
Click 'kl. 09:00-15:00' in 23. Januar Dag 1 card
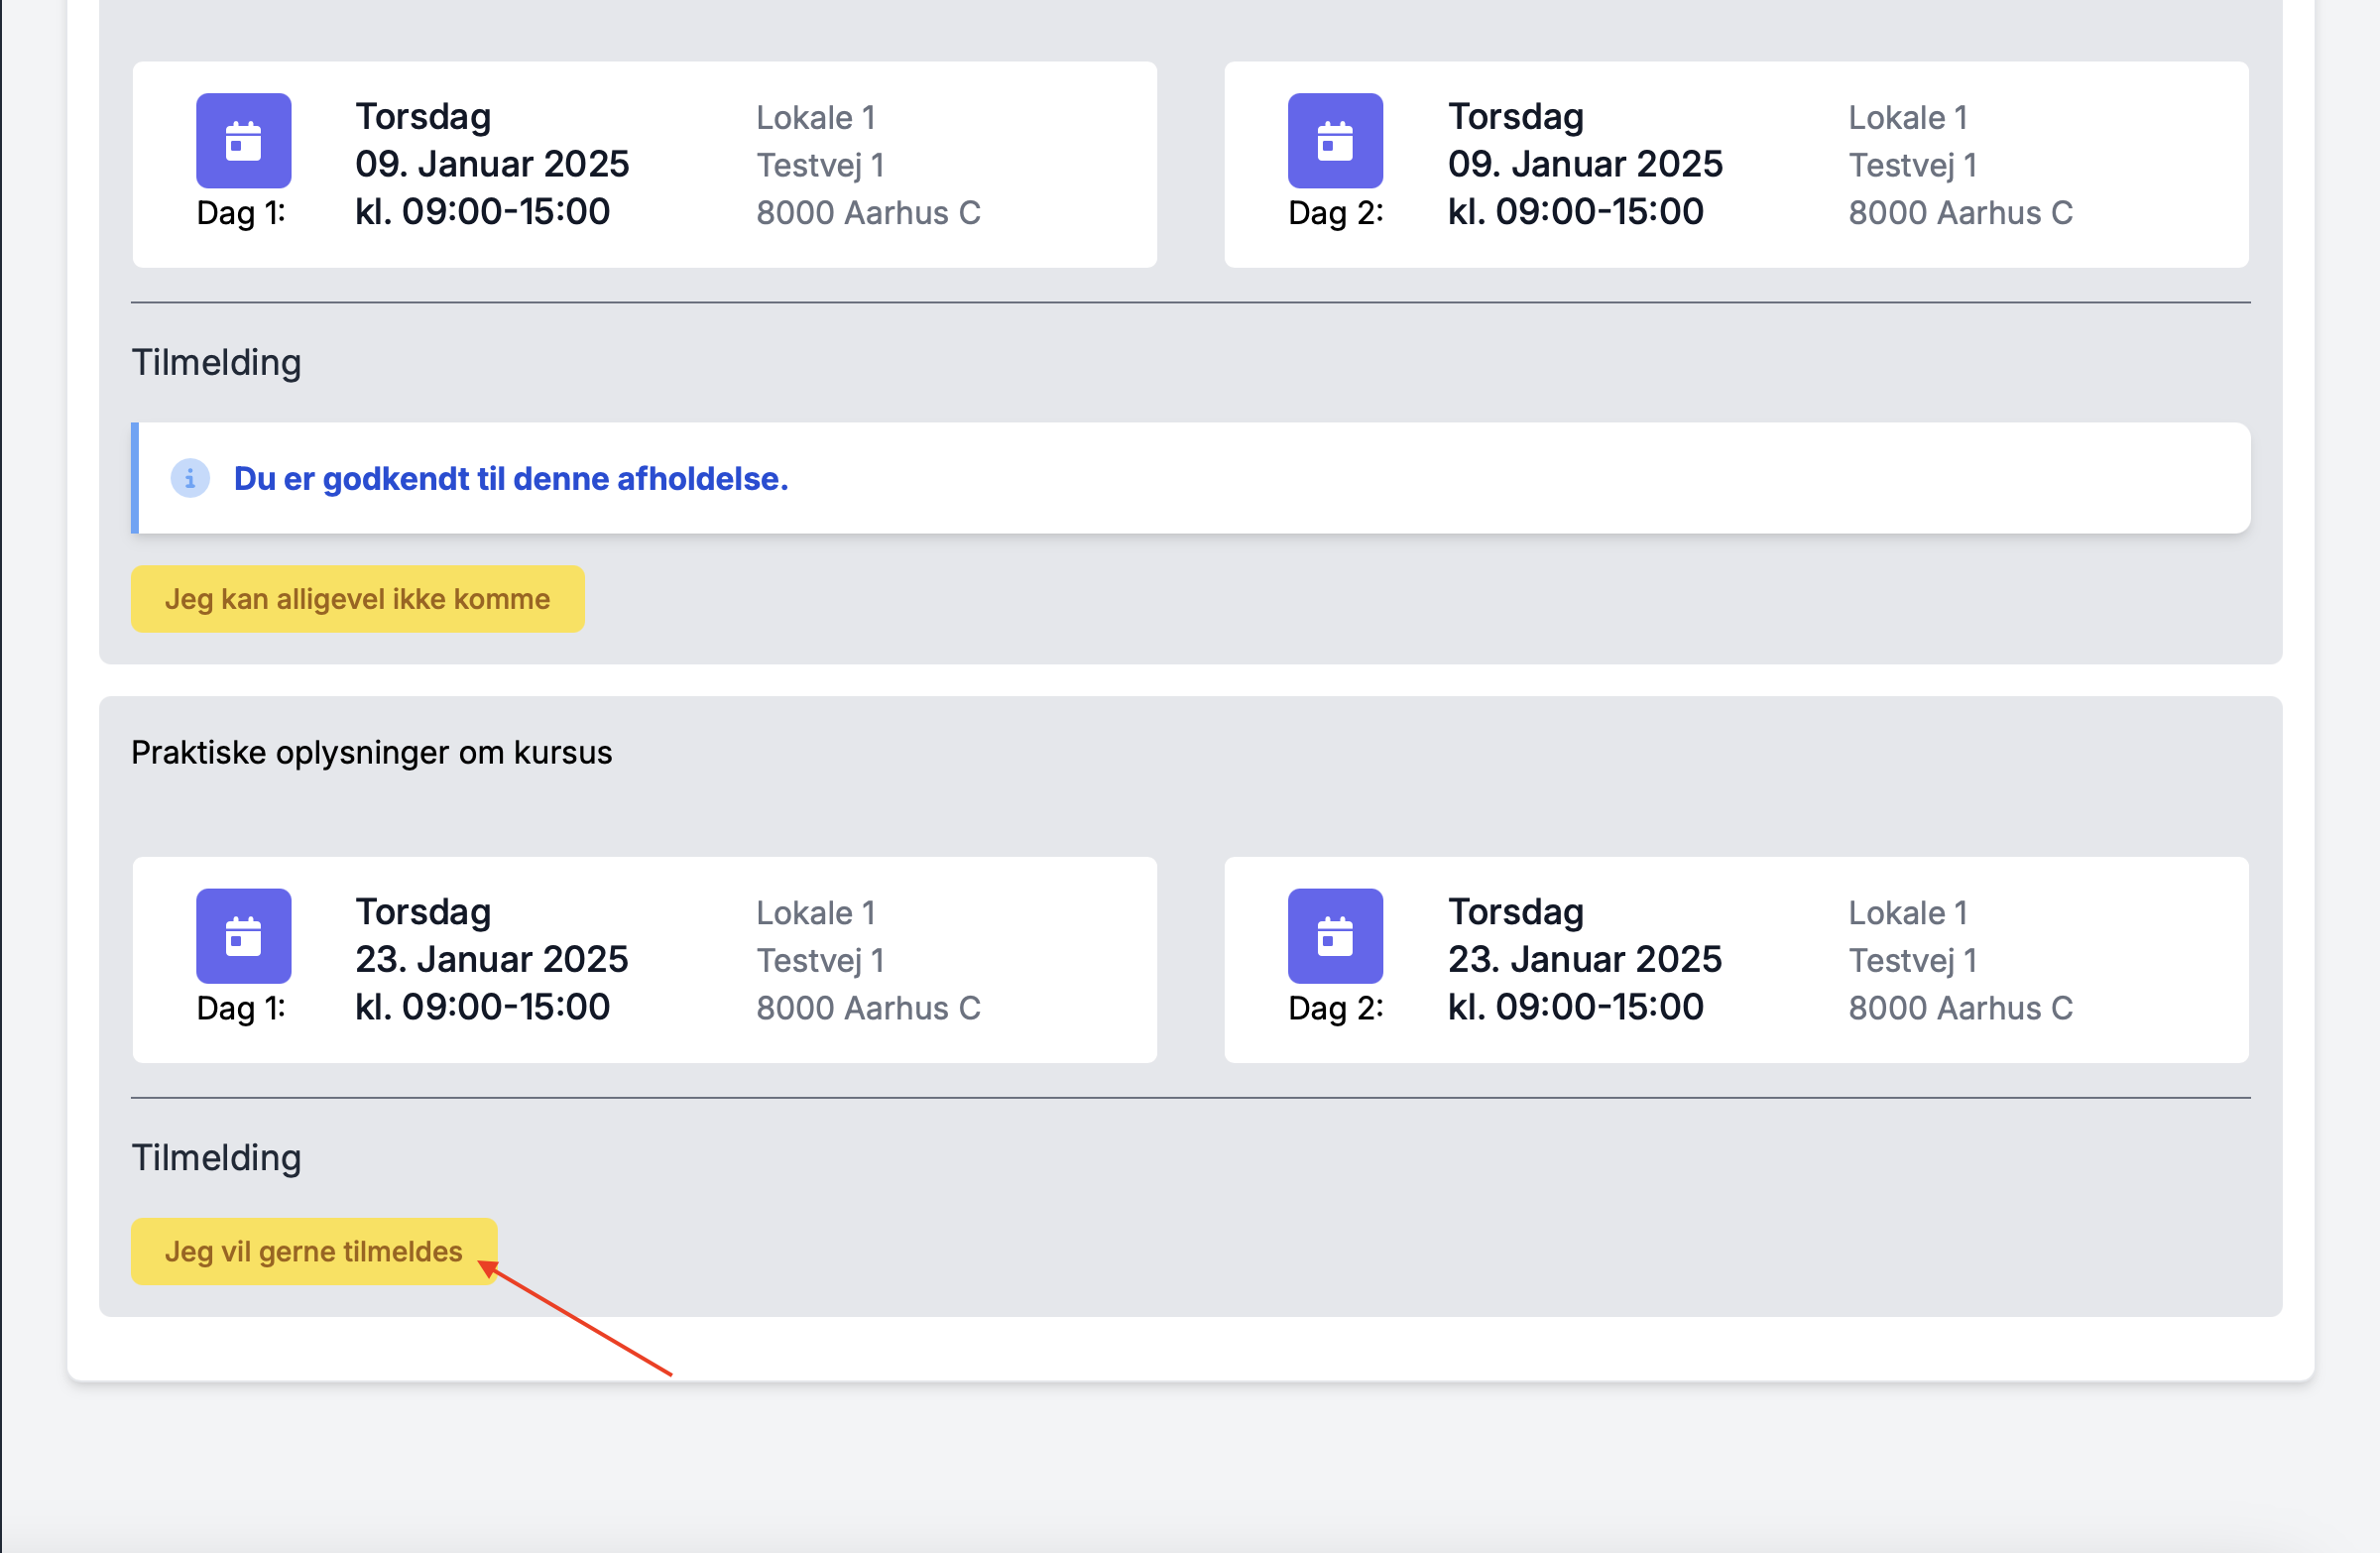482,1007
